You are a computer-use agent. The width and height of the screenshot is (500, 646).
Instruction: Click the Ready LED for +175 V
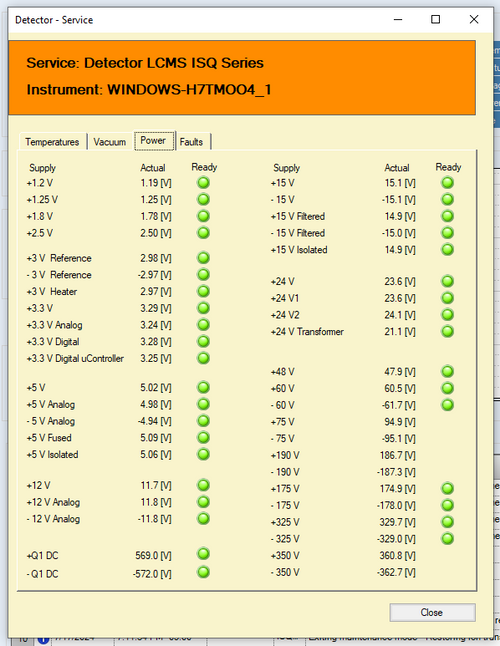click(x=448, y=489)
